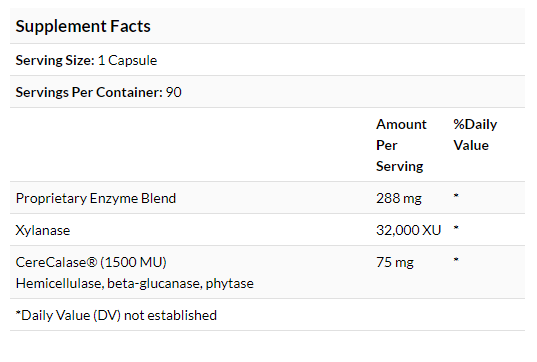
Task: Select the Serving Size label
Action: 55,61
